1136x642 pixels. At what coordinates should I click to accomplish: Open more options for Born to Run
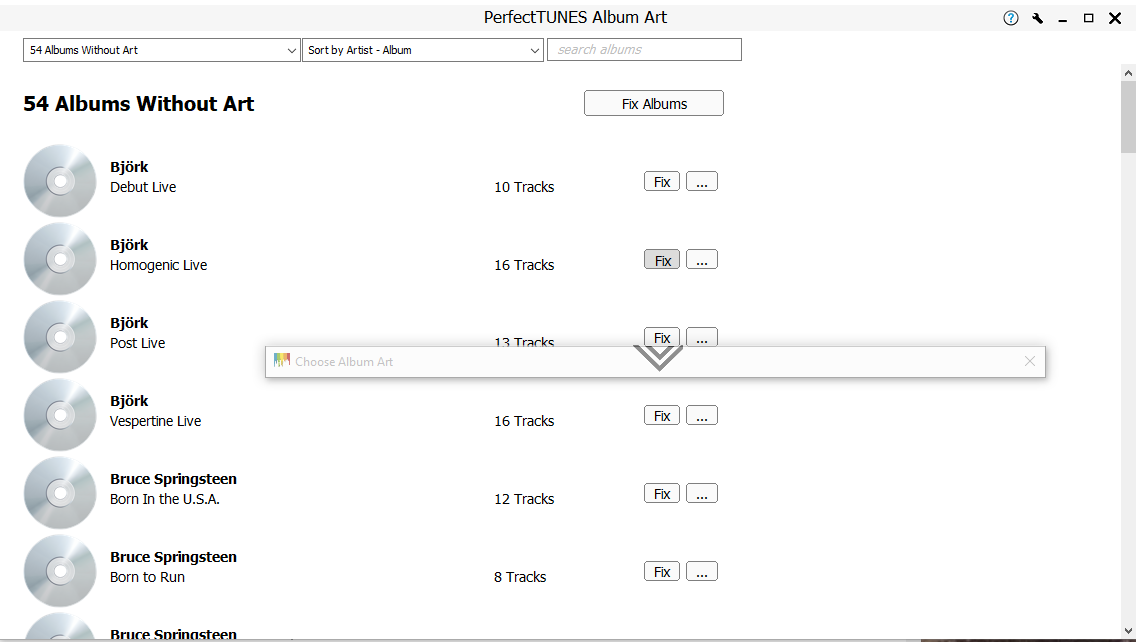point(701,572)
